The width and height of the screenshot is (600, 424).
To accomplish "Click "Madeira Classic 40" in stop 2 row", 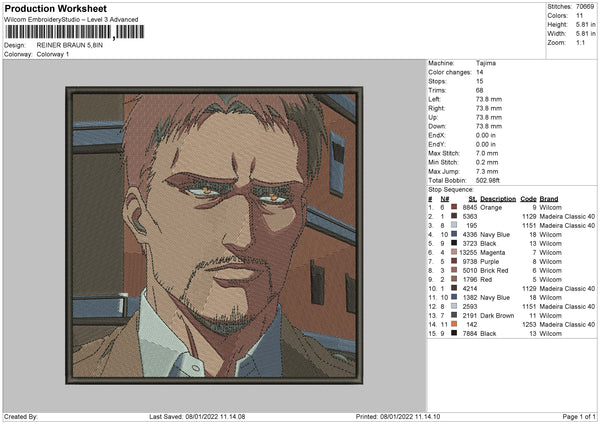I will tap(567, 217).
